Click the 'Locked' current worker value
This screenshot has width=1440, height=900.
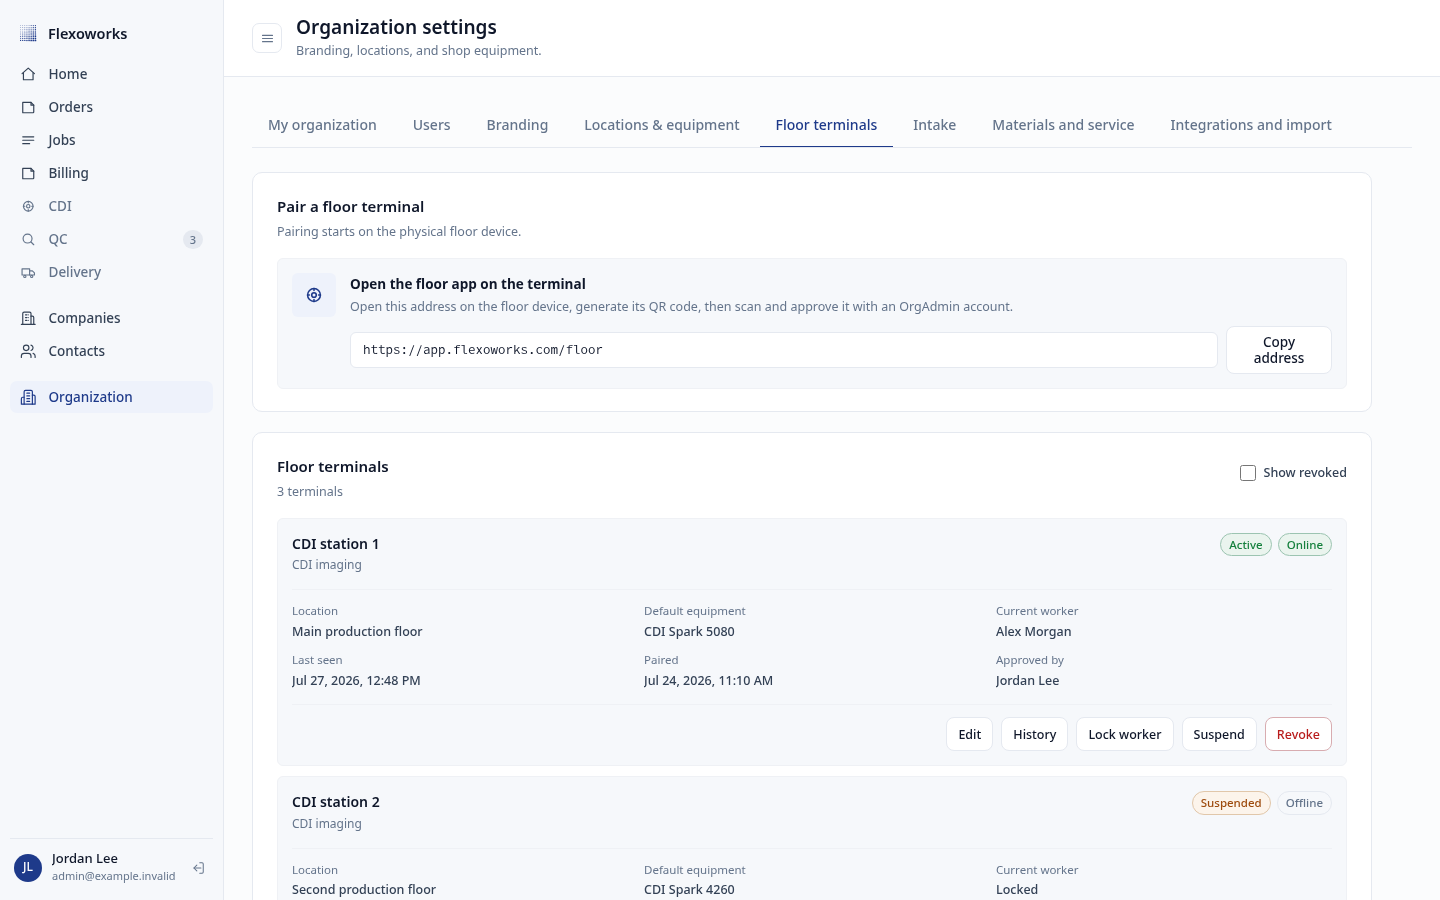pos(1017,890)
